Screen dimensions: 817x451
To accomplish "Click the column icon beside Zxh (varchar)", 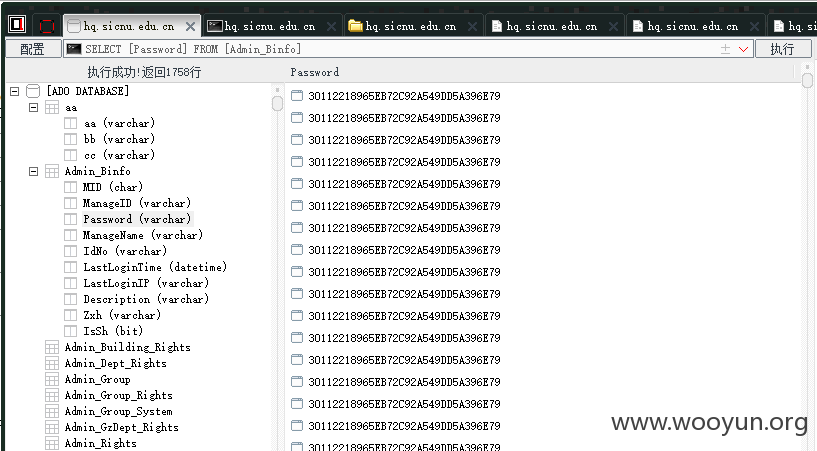I will tap(70, 315).
